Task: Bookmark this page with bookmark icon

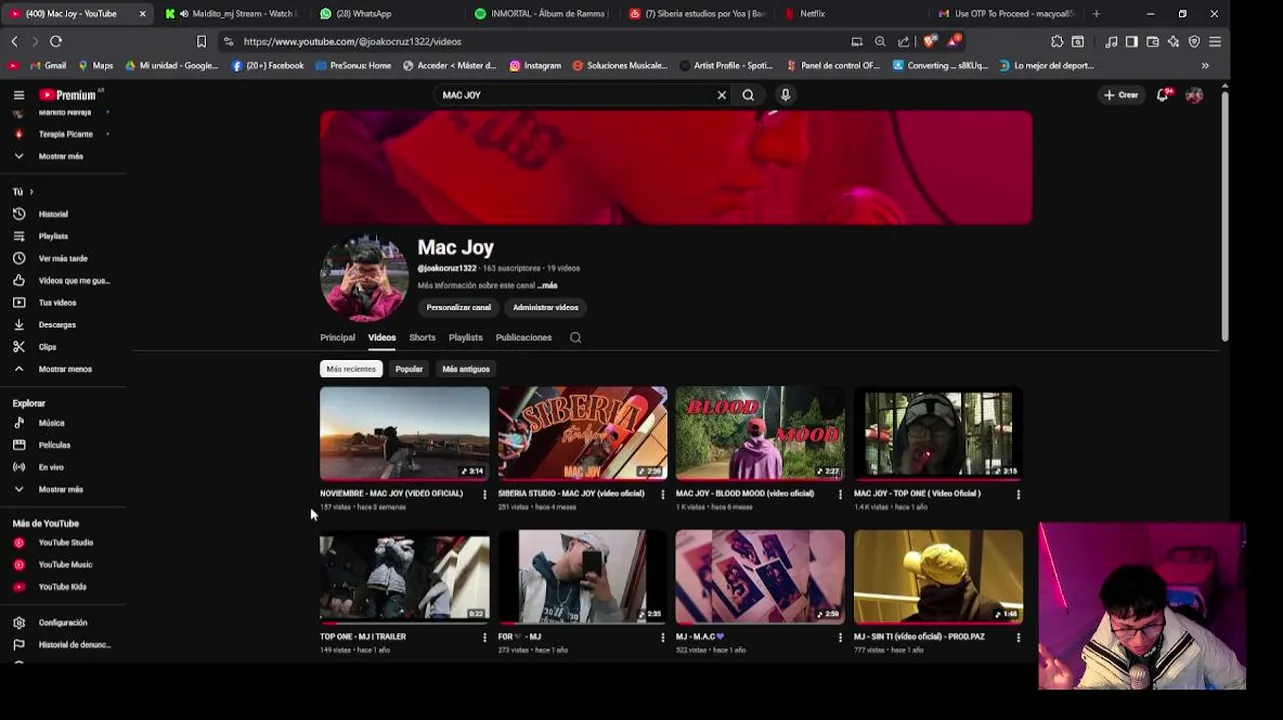Action: (x=201, y=41)
